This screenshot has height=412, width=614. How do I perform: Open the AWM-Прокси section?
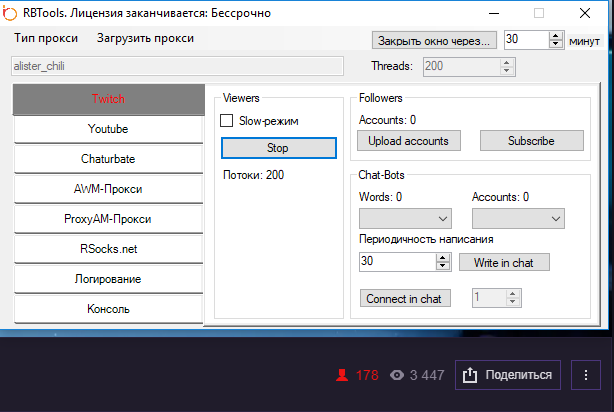coord(108,189)
